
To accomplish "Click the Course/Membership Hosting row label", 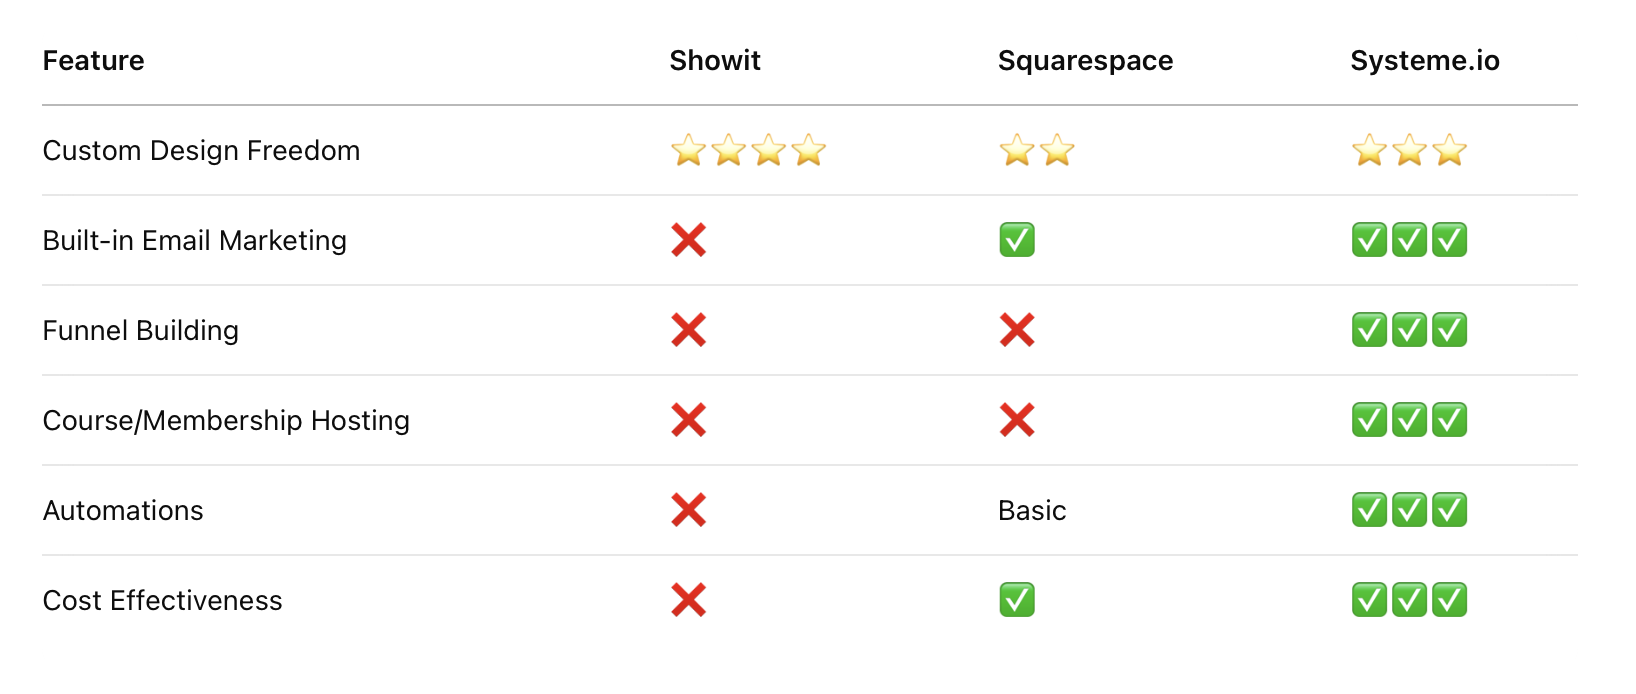I will pyautogui.click(x=226, y=421).
